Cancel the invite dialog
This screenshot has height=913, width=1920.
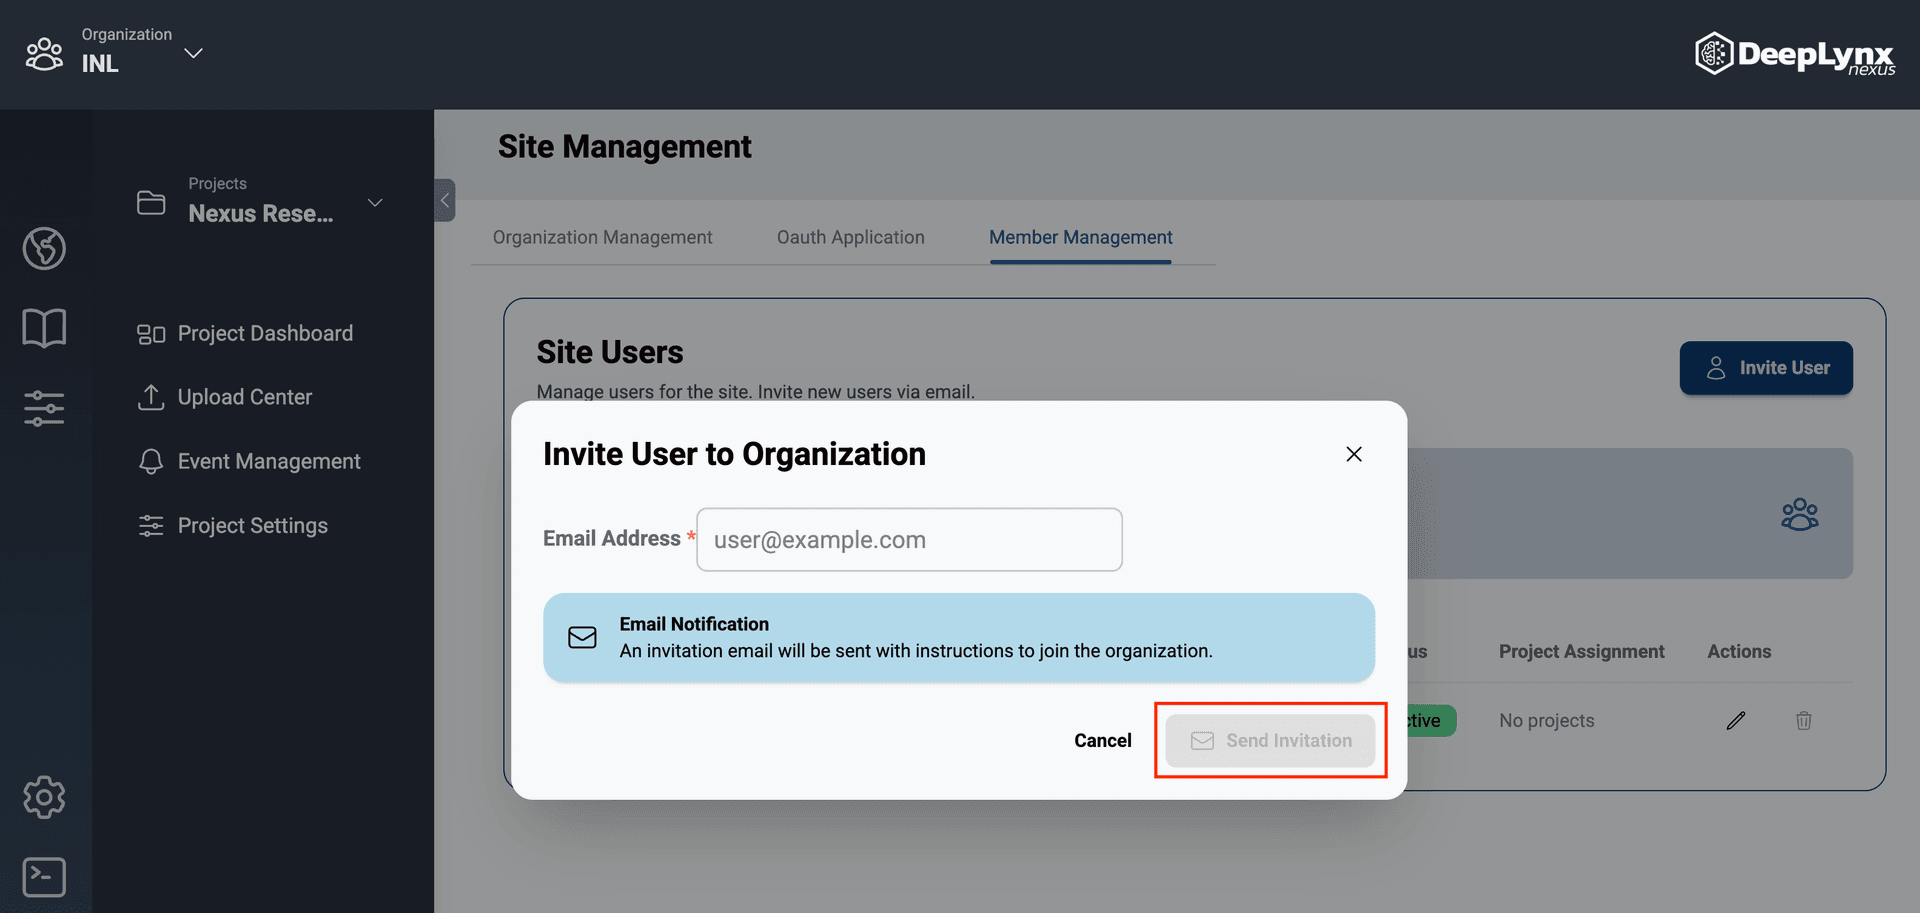[x=1102, y=740]
